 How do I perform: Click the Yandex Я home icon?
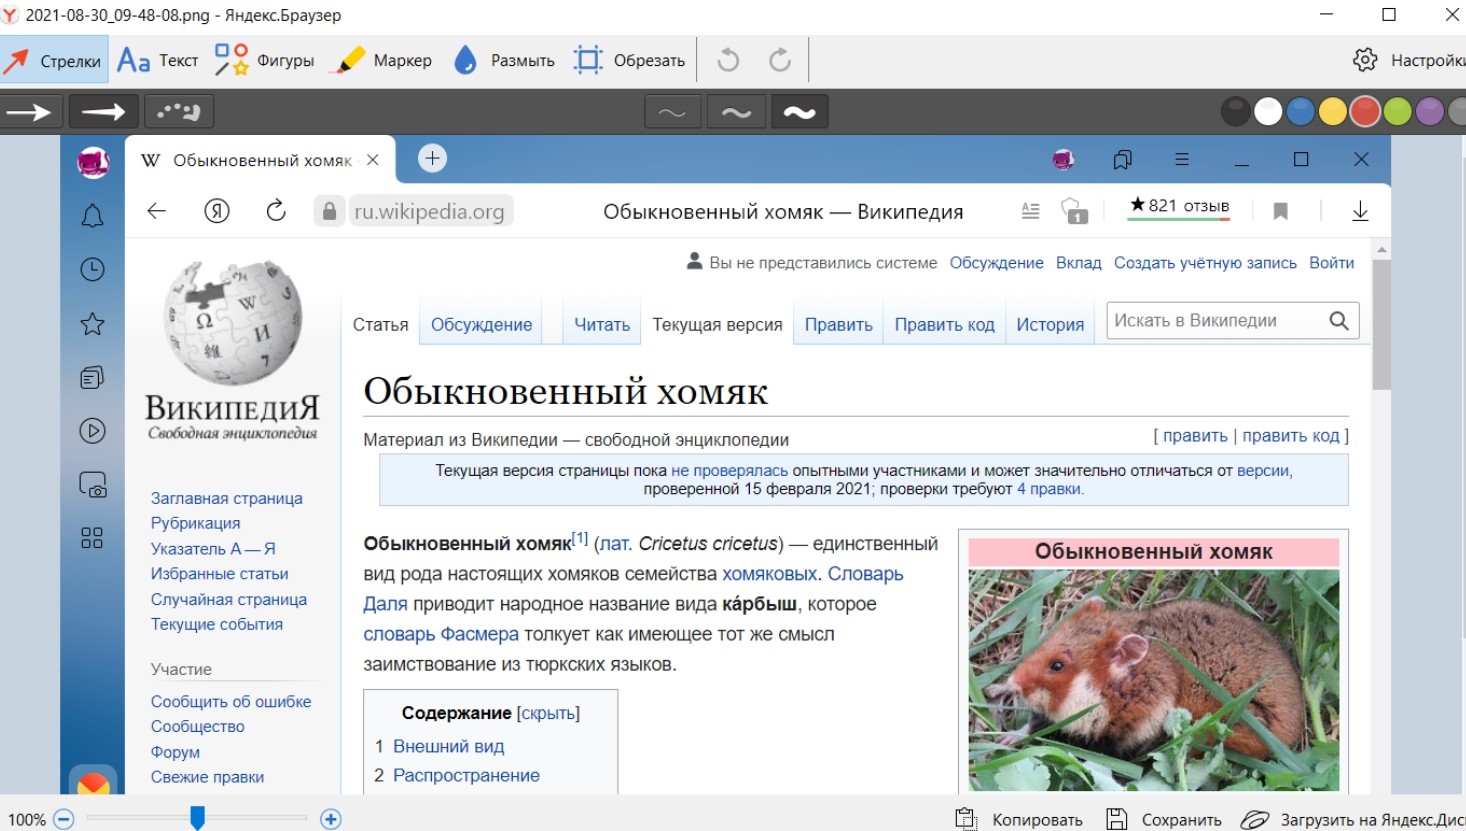217,211
